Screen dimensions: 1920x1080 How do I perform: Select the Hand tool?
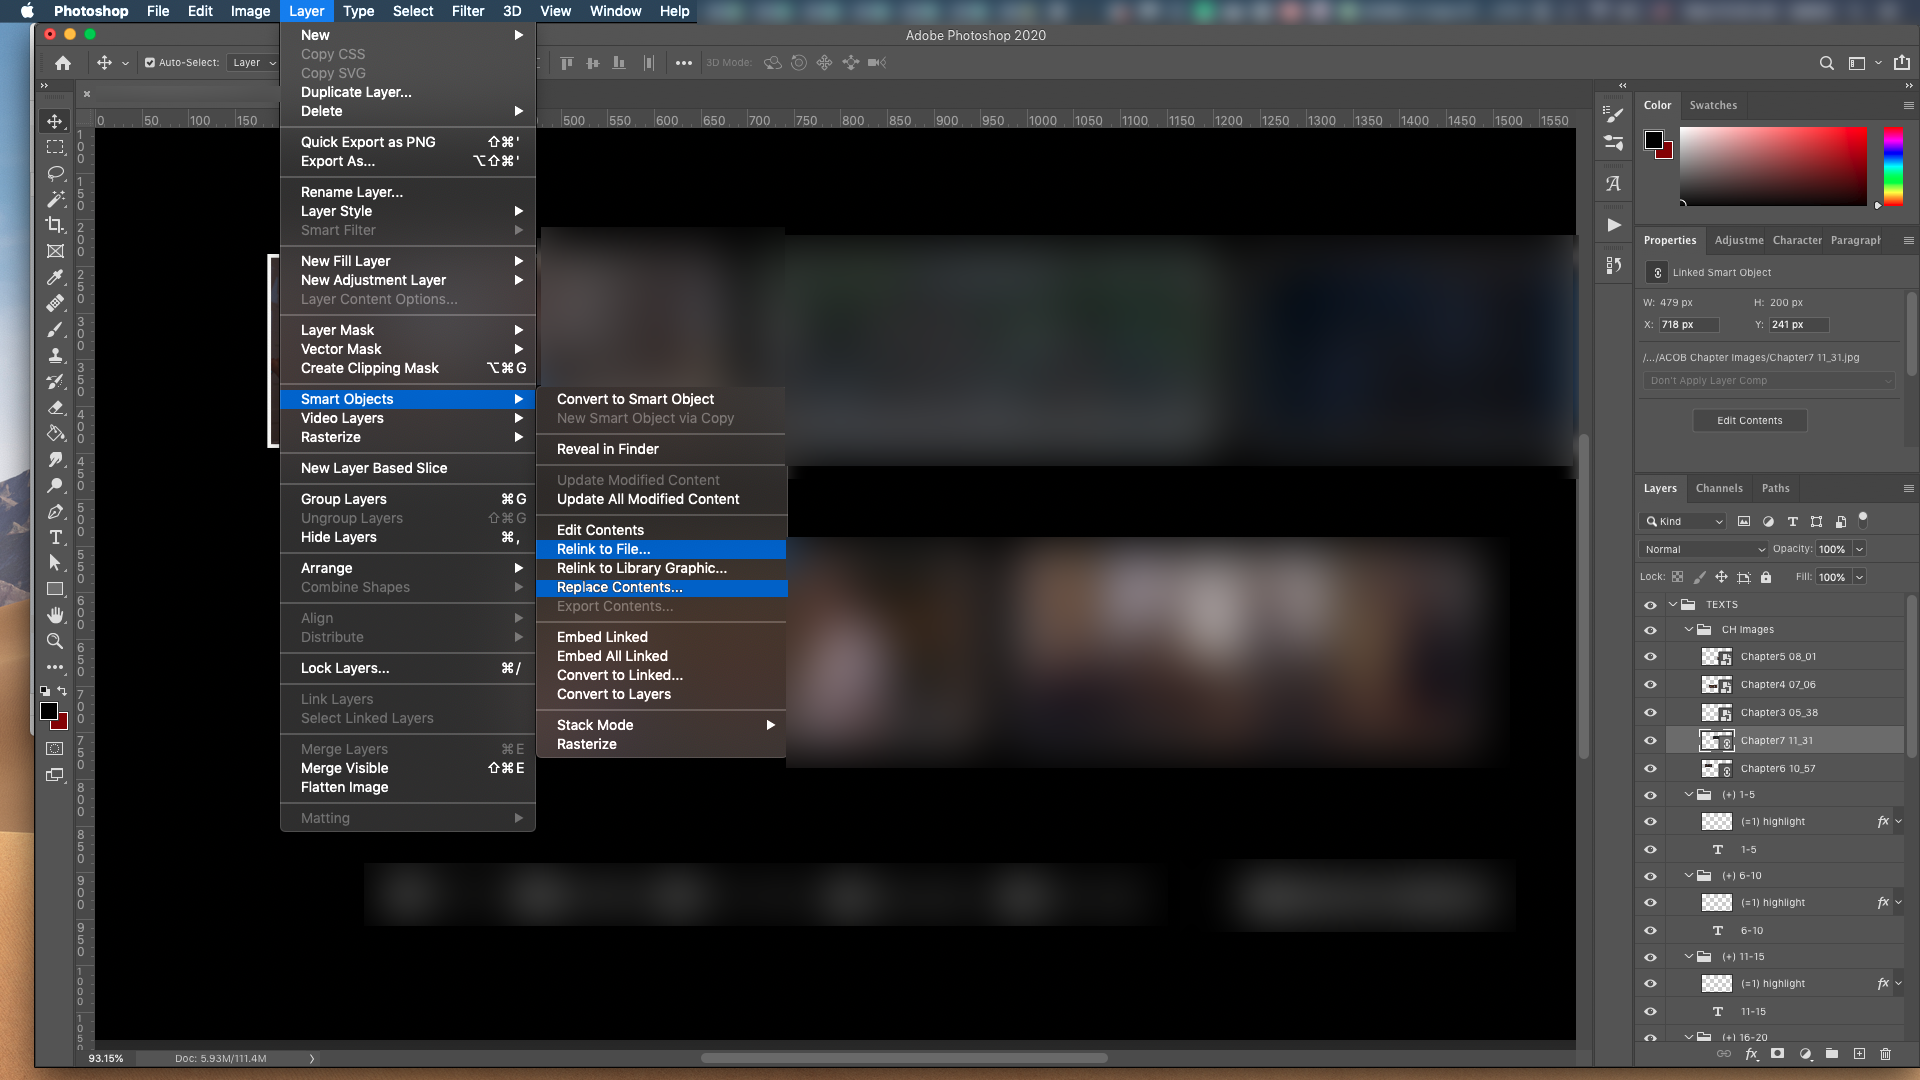click(55, 615)
